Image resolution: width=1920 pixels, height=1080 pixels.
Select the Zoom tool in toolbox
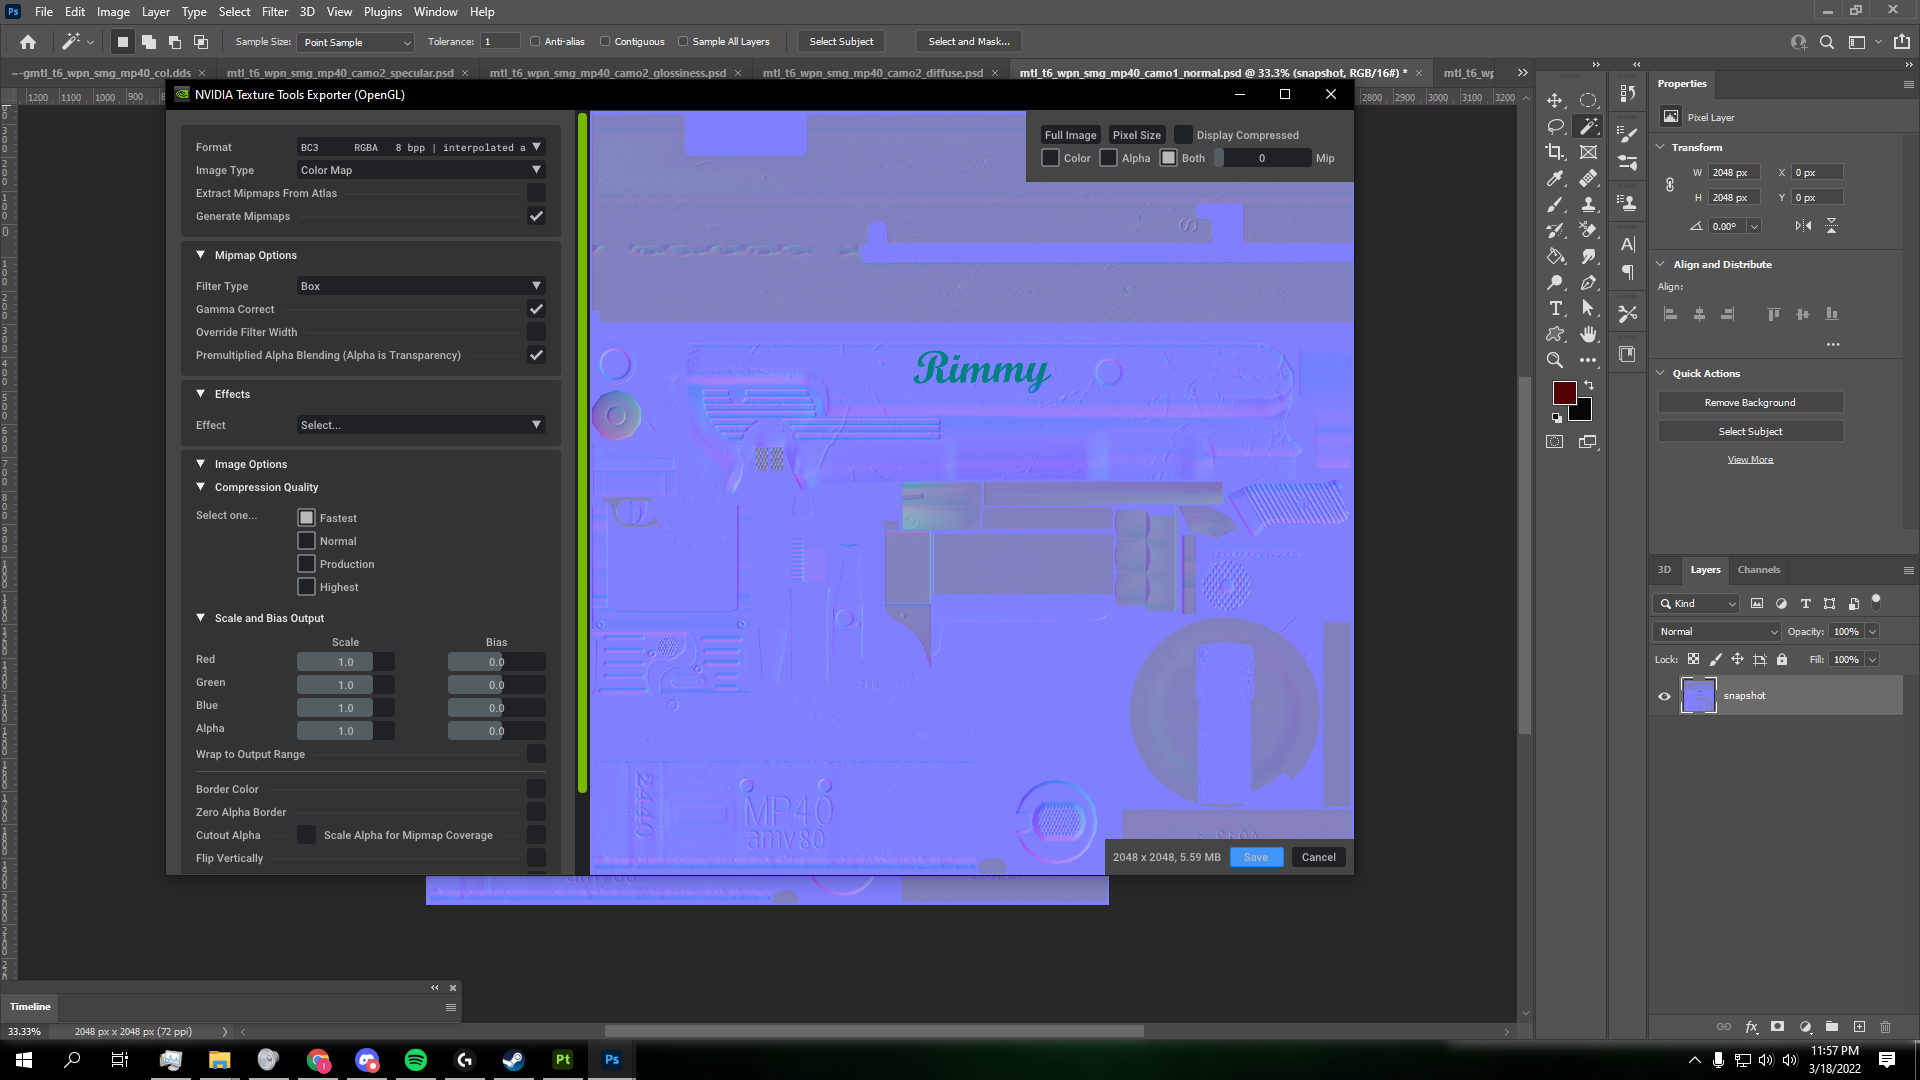point(1555,360)
